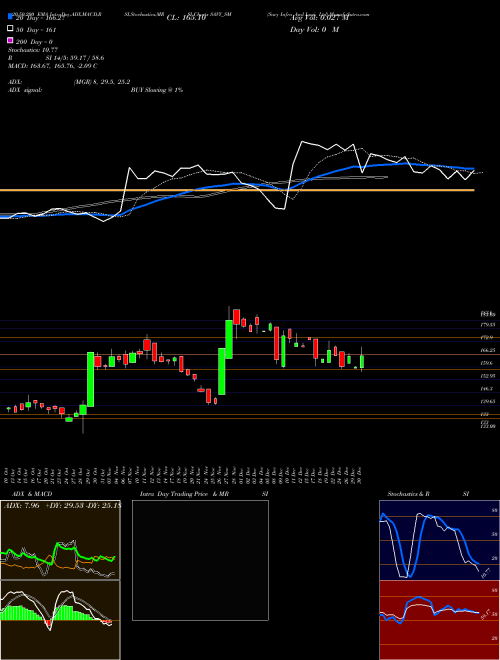Click the 152.95 price axis label
Image resolution: width=500 pixels, height=660 pixels.
488,375
